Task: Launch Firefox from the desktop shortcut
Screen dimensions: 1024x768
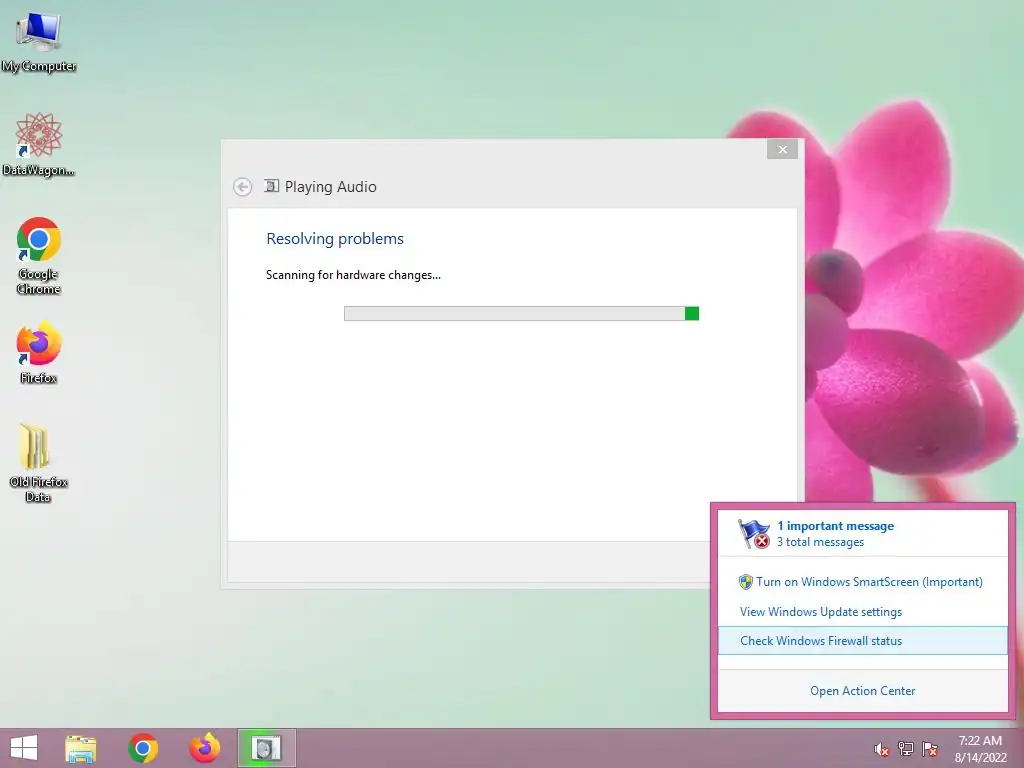Action: 39,353
